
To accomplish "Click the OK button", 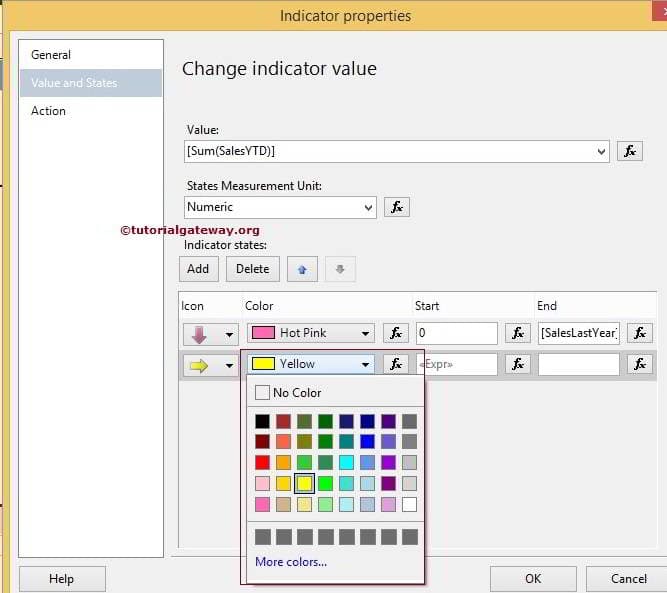I will (x=533, y=579).
